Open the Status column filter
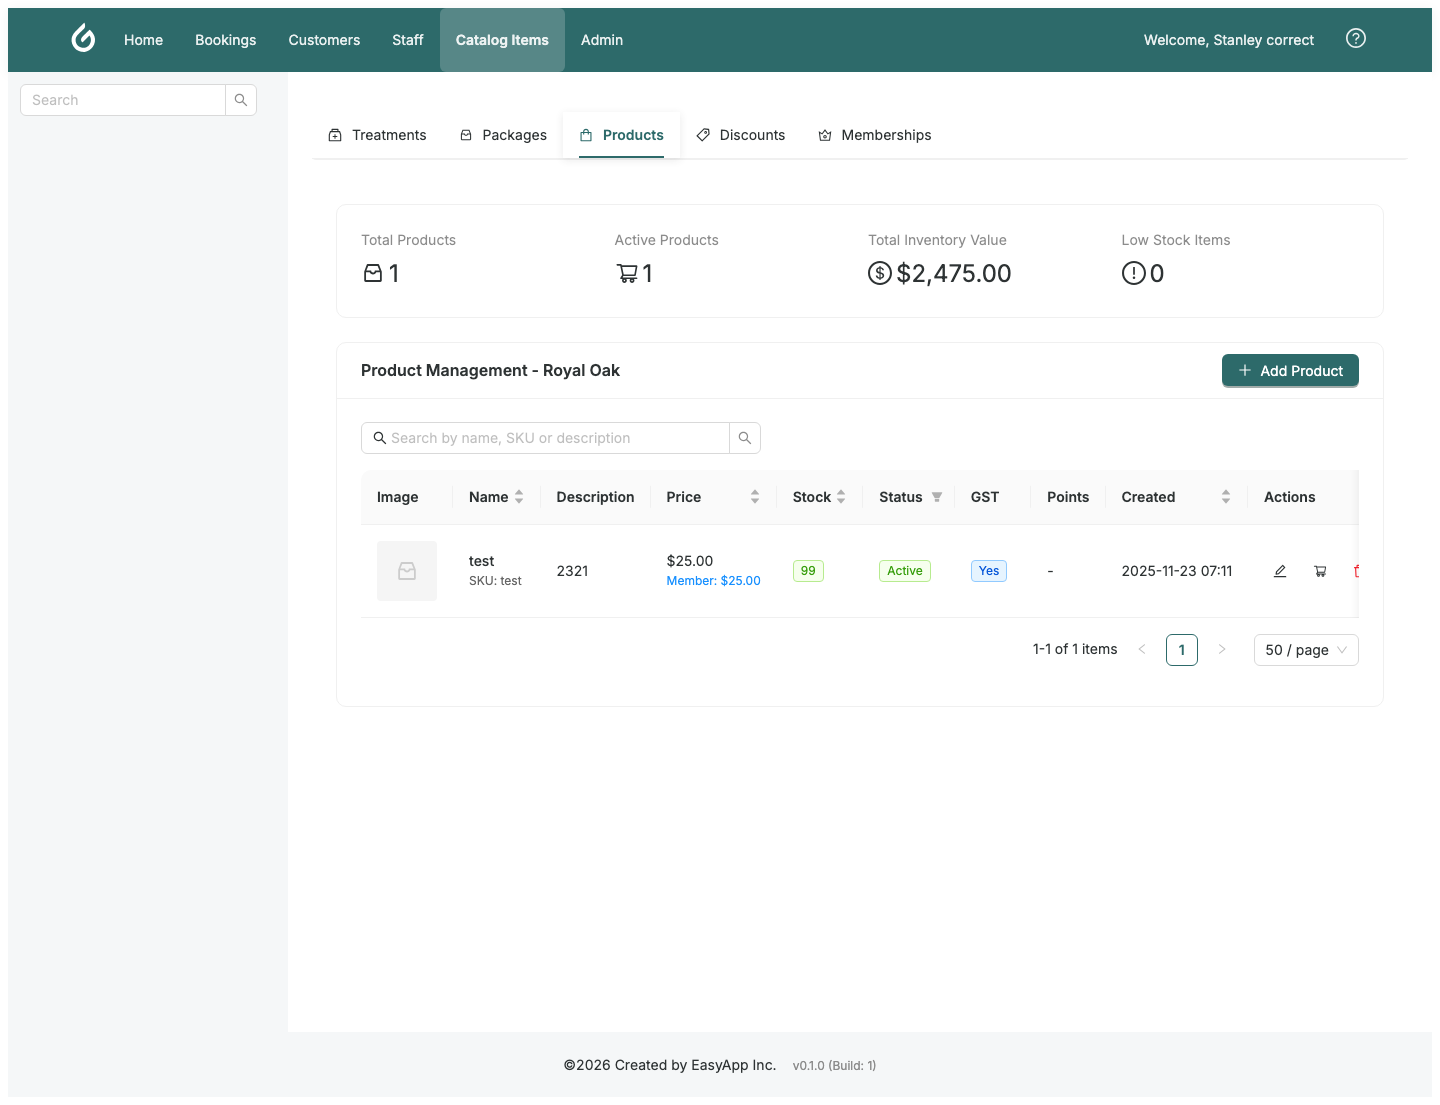 pyautogui.click(x=937, y=497)
